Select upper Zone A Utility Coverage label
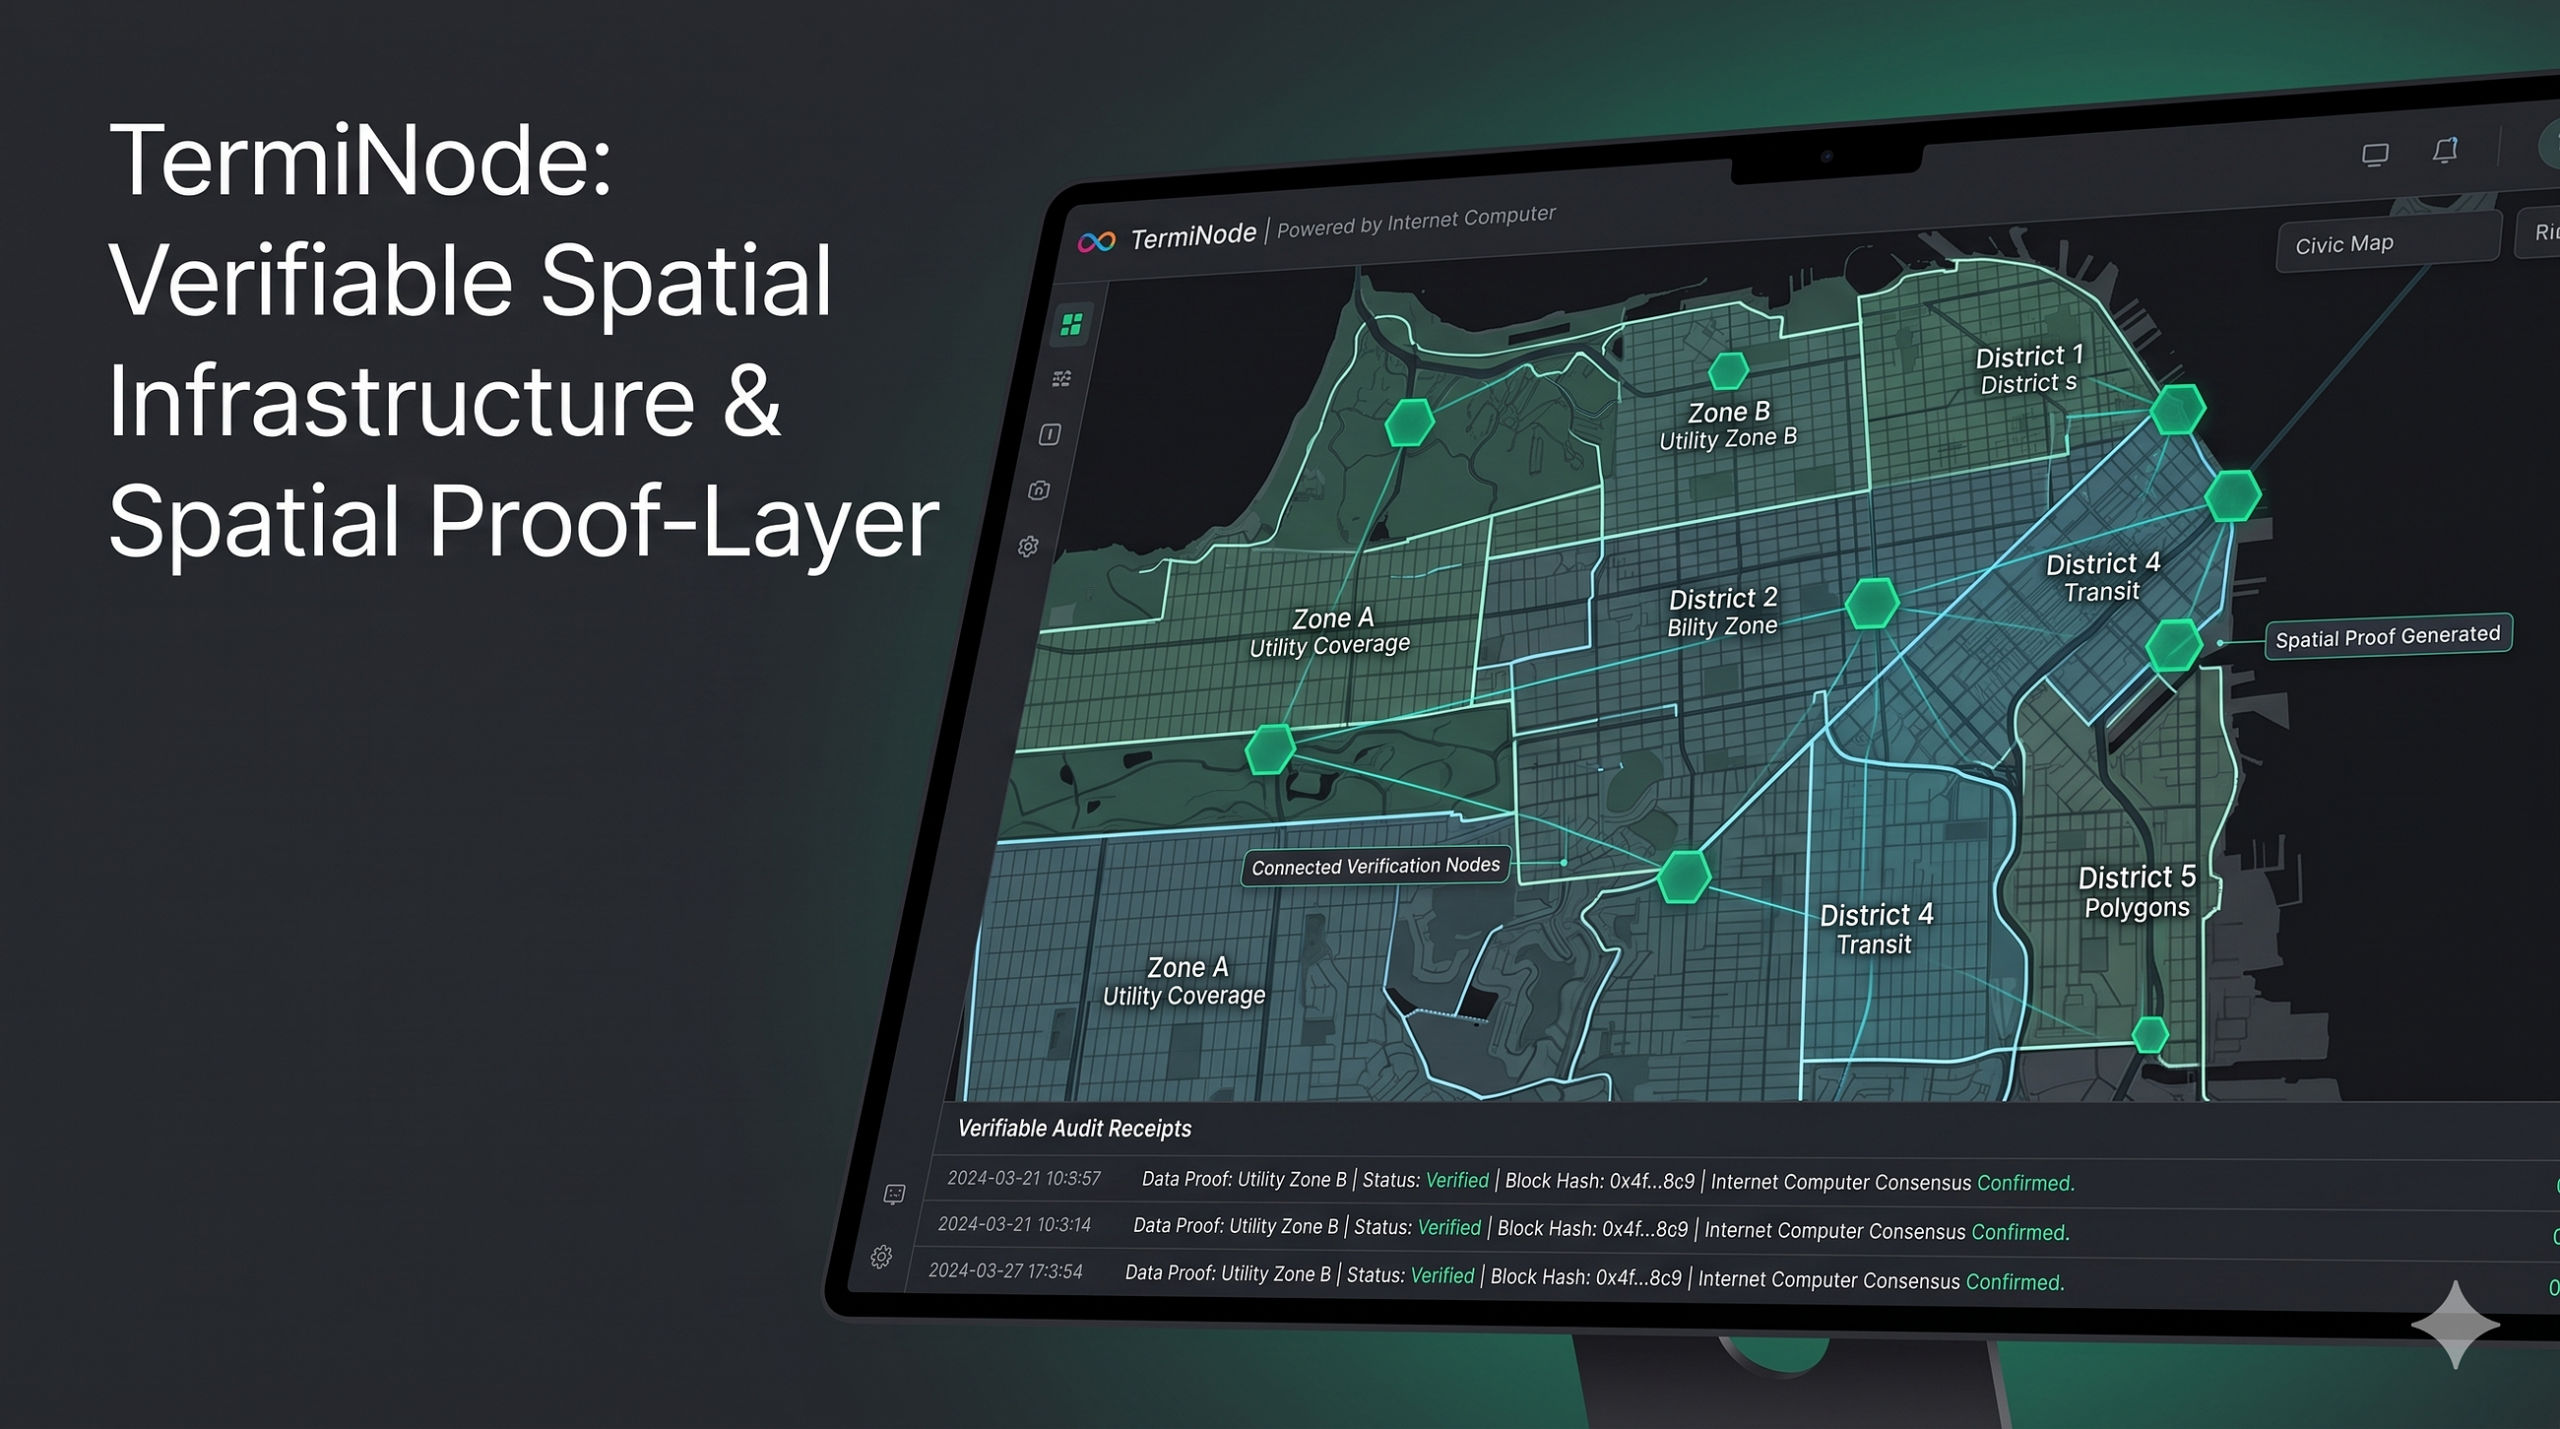2560x1429 pixels. (x=1330, y=632)
